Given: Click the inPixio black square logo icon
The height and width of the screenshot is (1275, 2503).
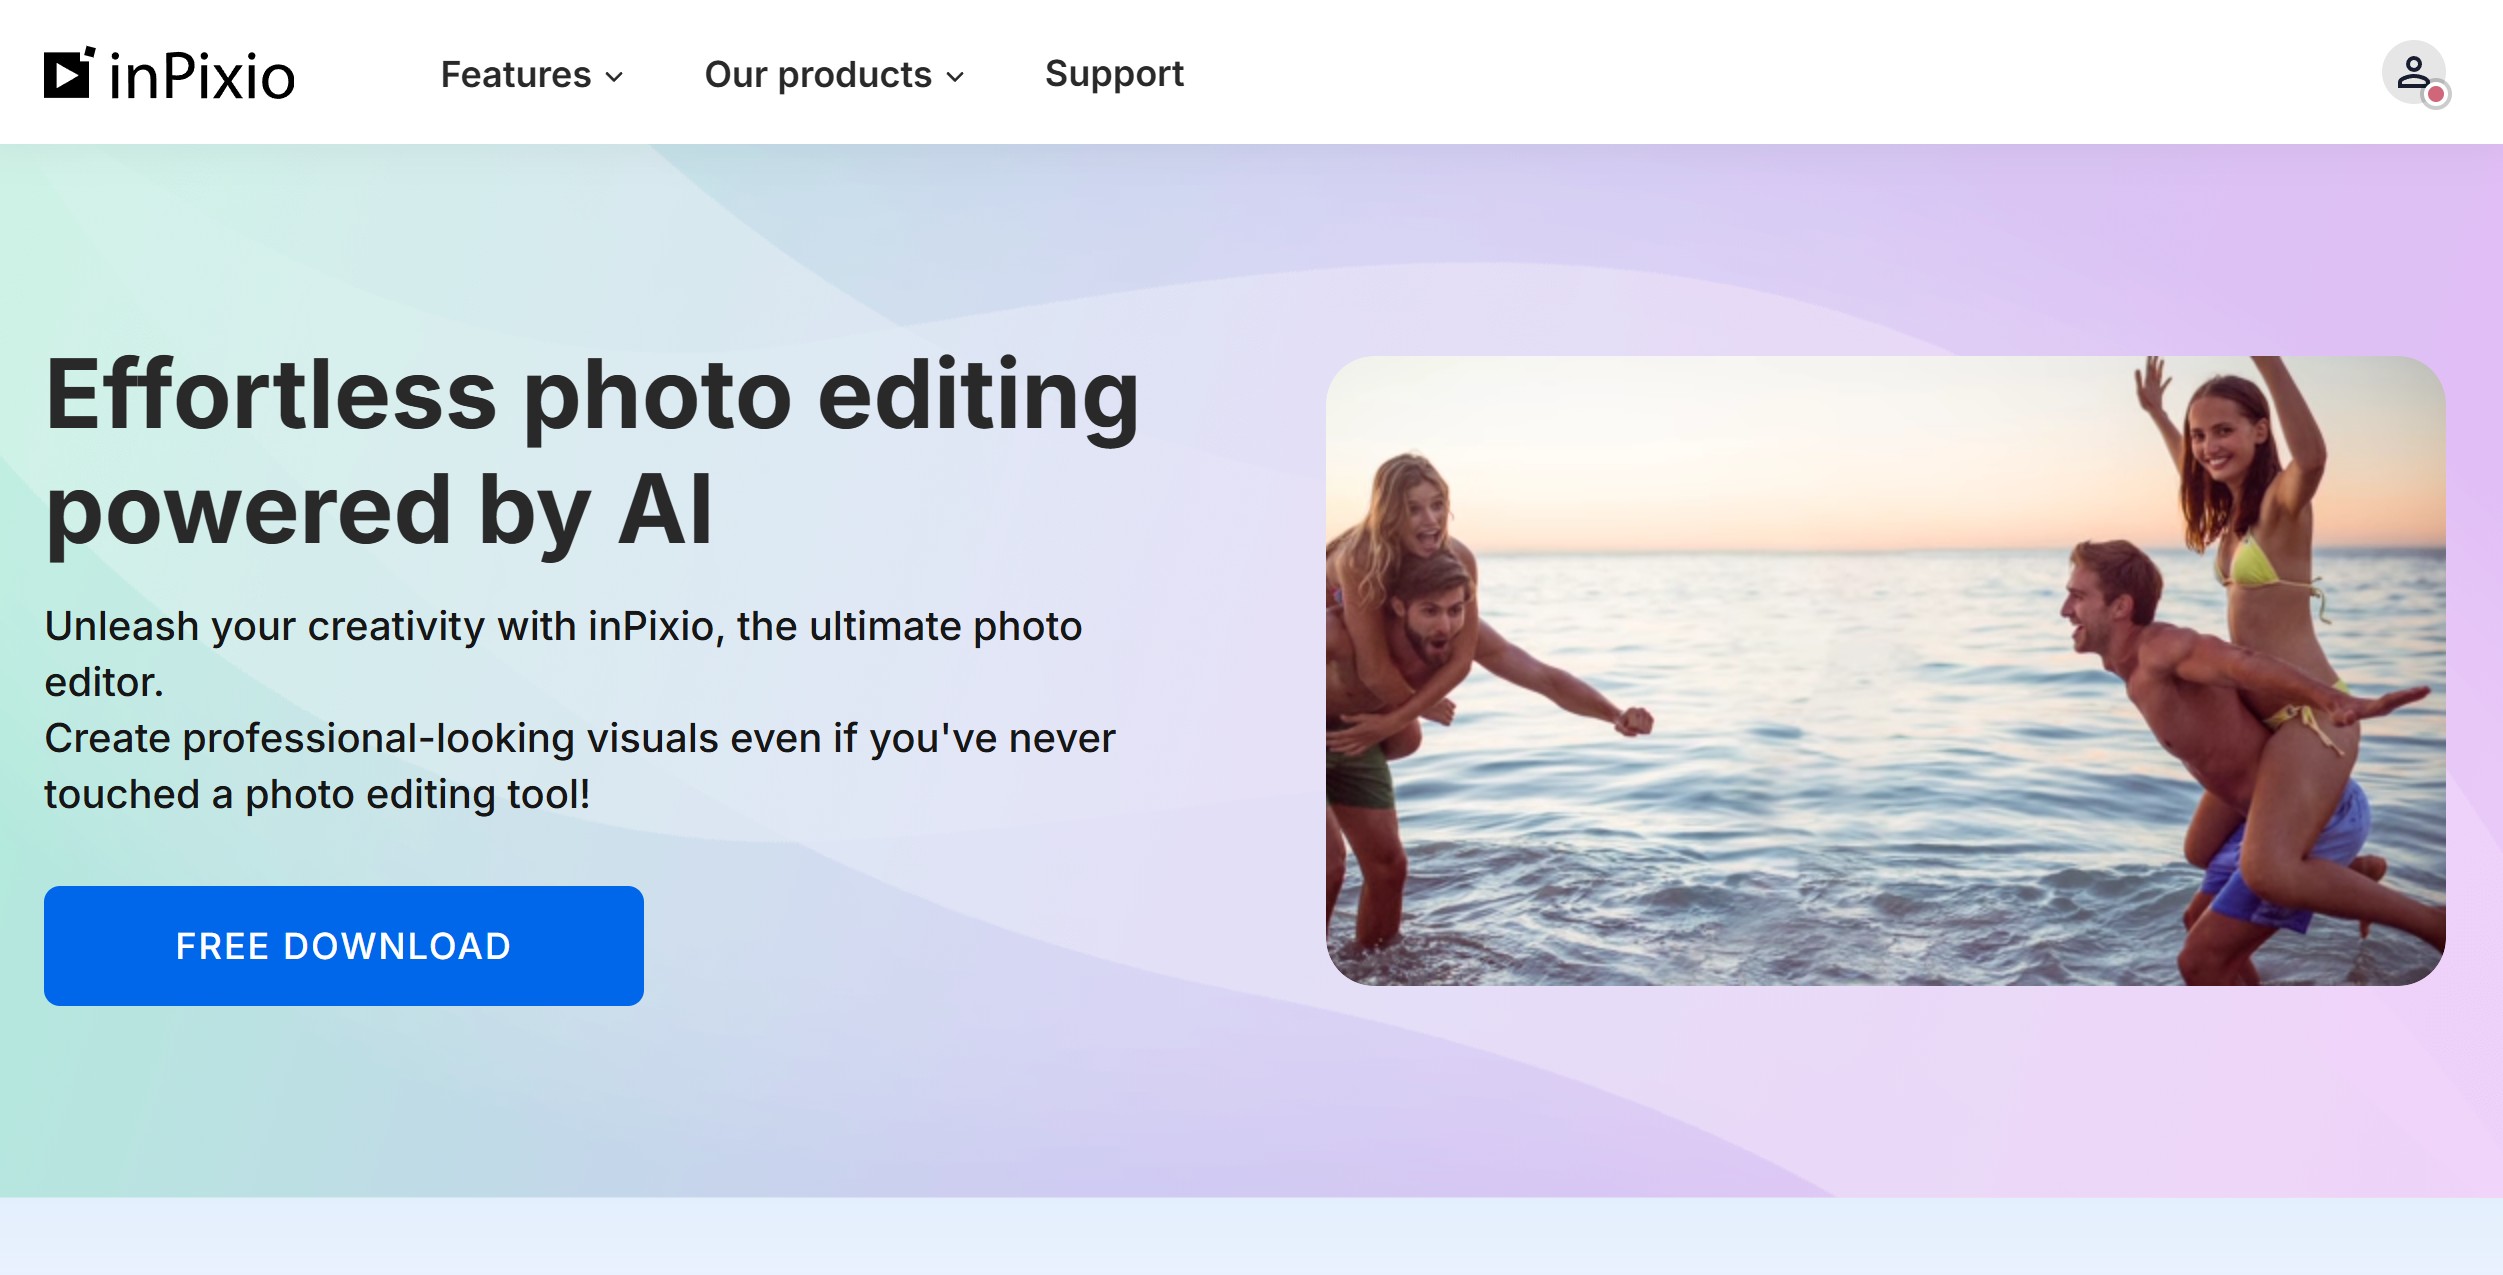Looking at the screenshot, I should pos(68,74).
